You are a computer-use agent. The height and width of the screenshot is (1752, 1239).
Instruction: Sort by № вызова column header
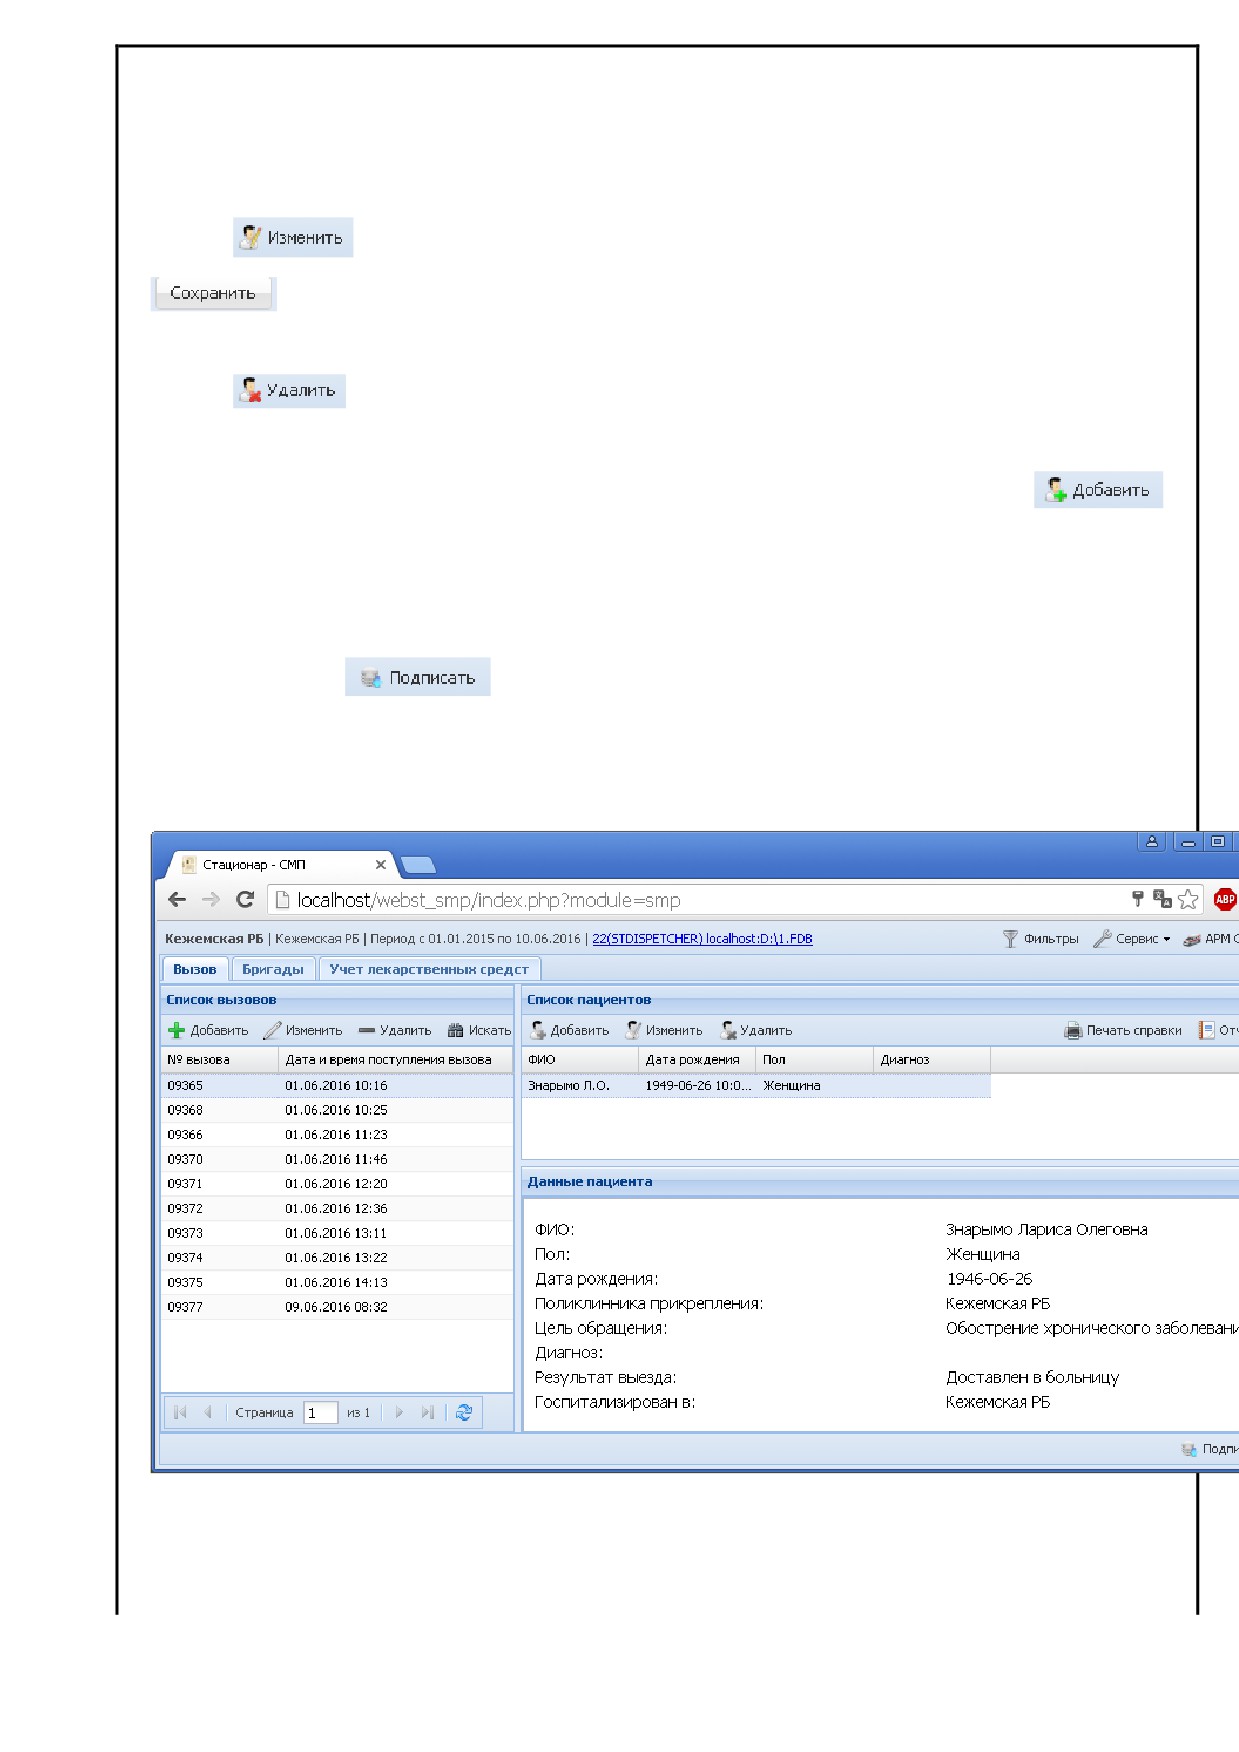(x=220, y=1060)
